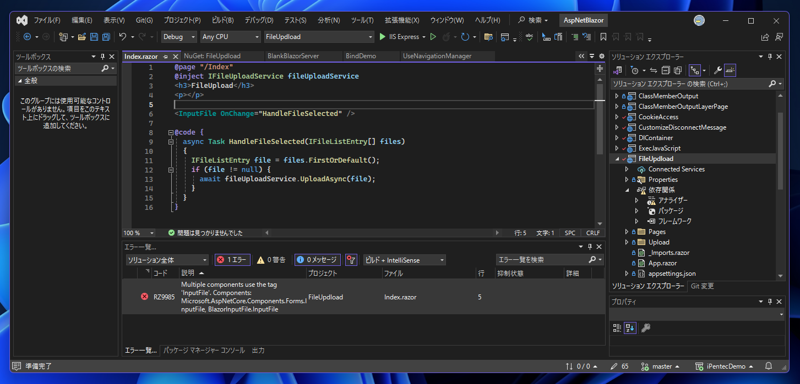Click Collapse All icon in Solution Explorer

click(x=666, y=70)
